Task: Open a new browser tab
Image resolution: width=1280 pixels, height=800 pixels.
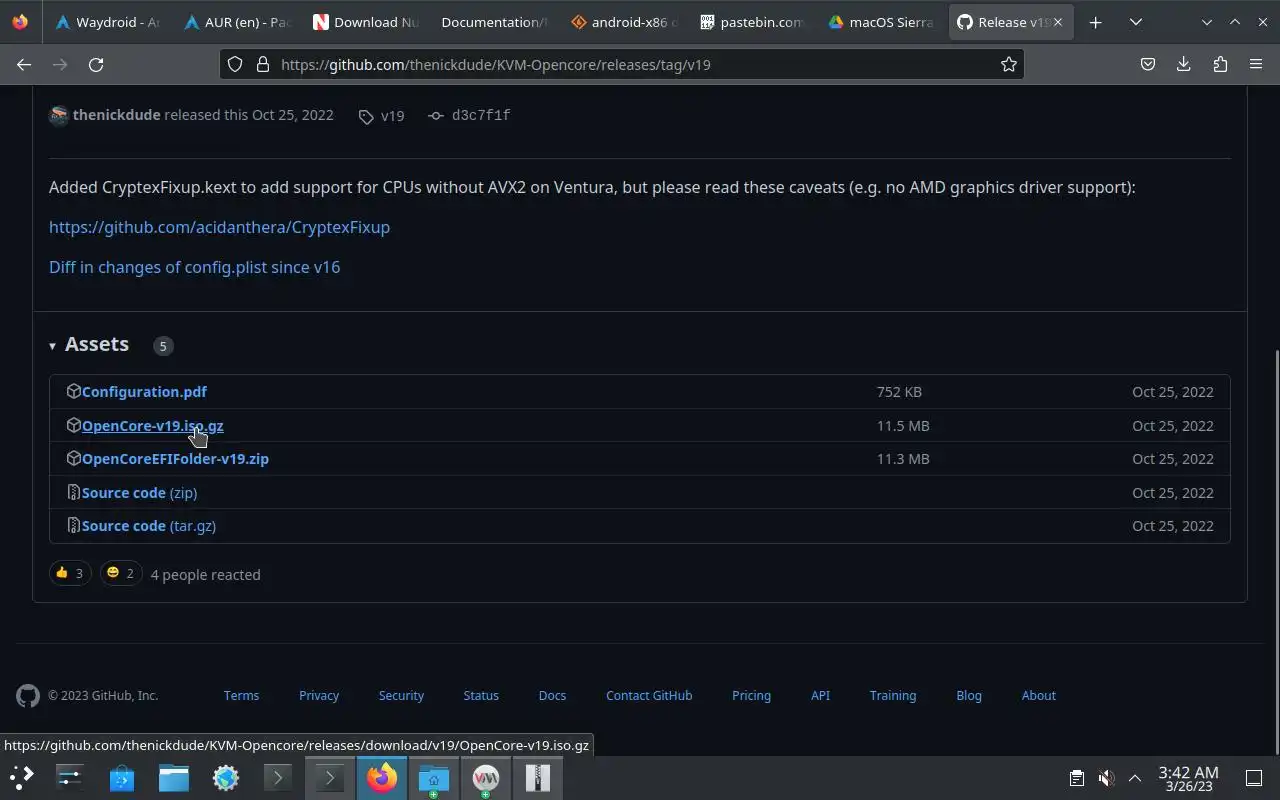Action: pyautogui.click(x=1096, y=22)
